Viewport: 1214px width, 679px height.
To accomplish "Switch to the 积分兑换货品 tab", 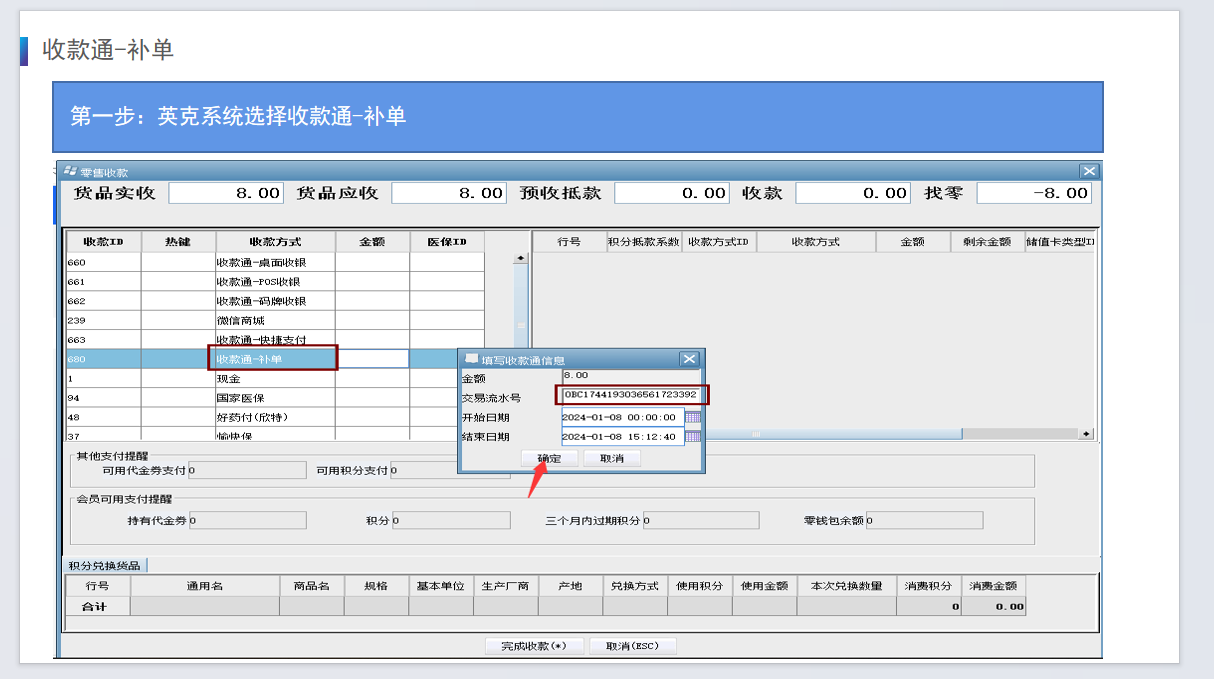I will (x=104, y=565).
